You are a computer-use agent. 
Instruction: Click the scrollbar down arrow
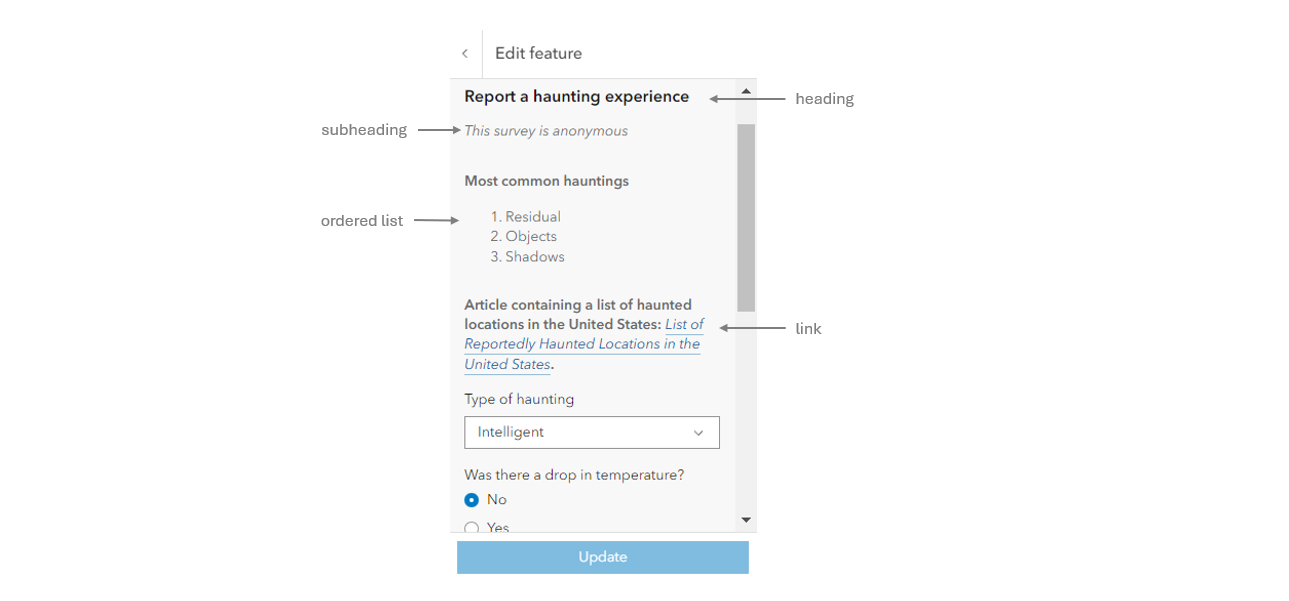(746, 520)
